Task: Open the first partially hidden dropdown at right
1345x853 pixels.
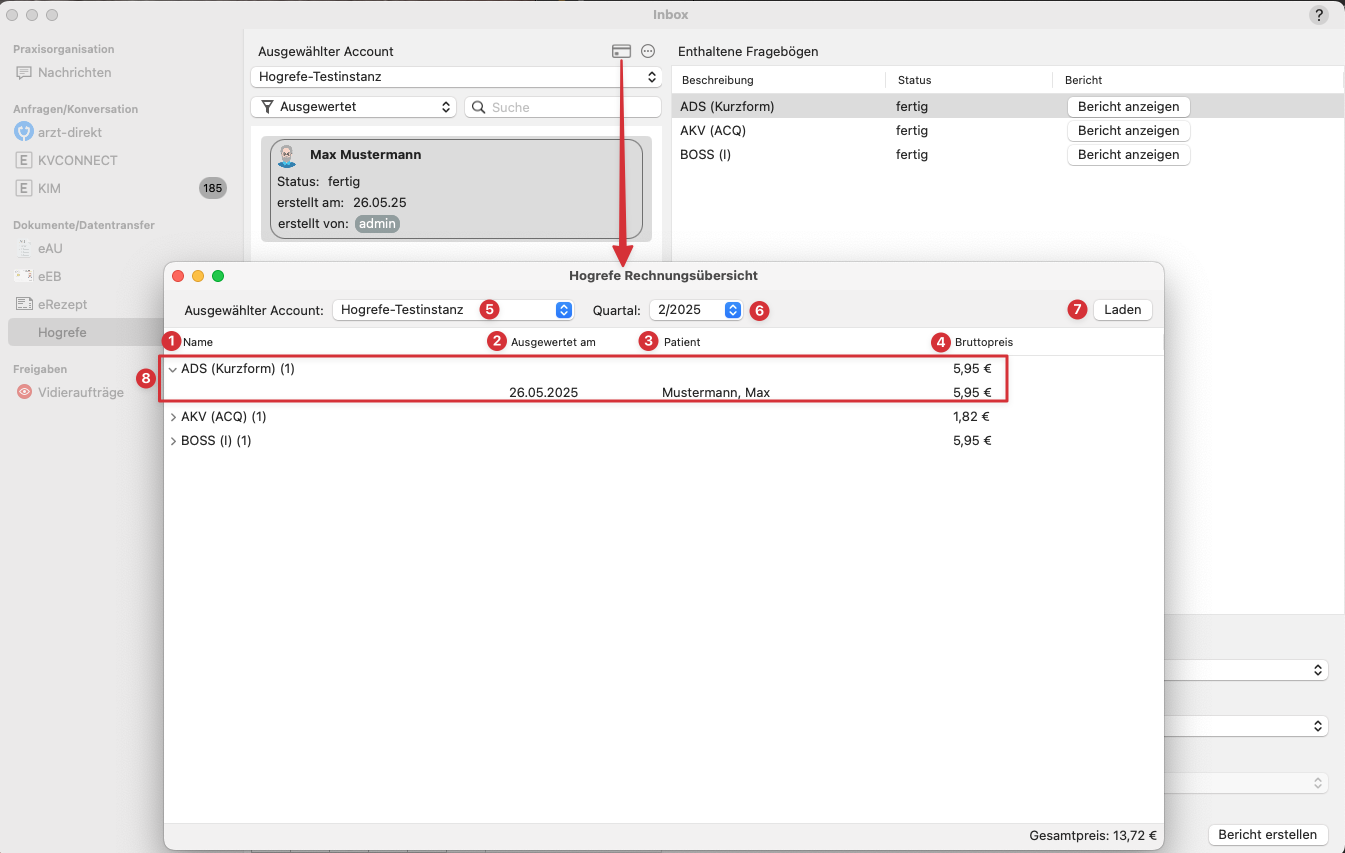Action: tap(1247, 670)
